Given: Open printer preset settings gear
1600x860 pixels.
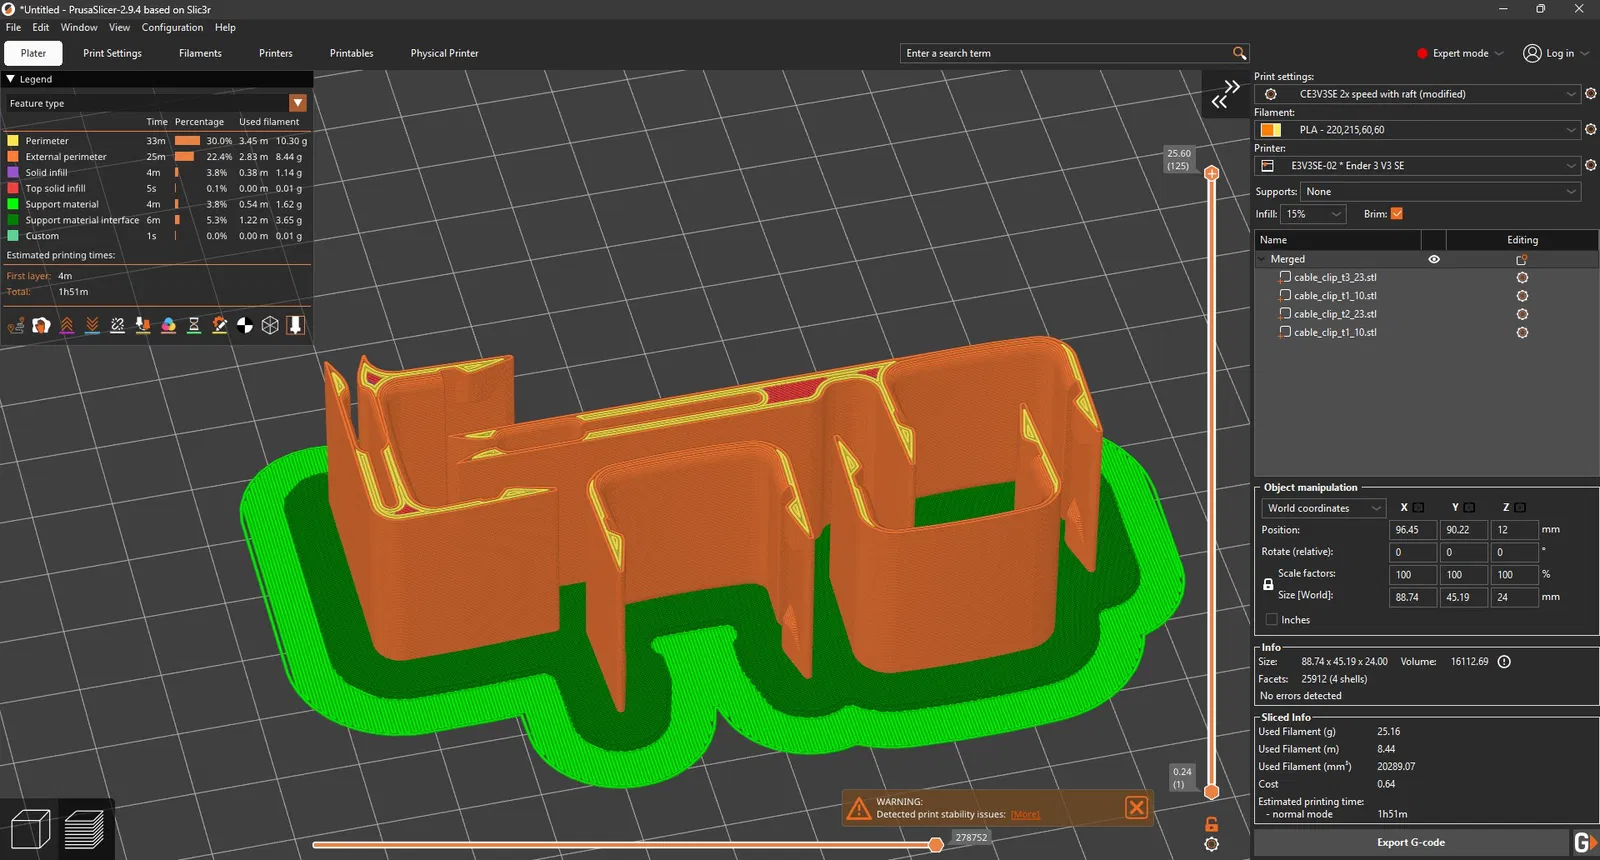Looking at the screenshot, I should coord(1591,166).
